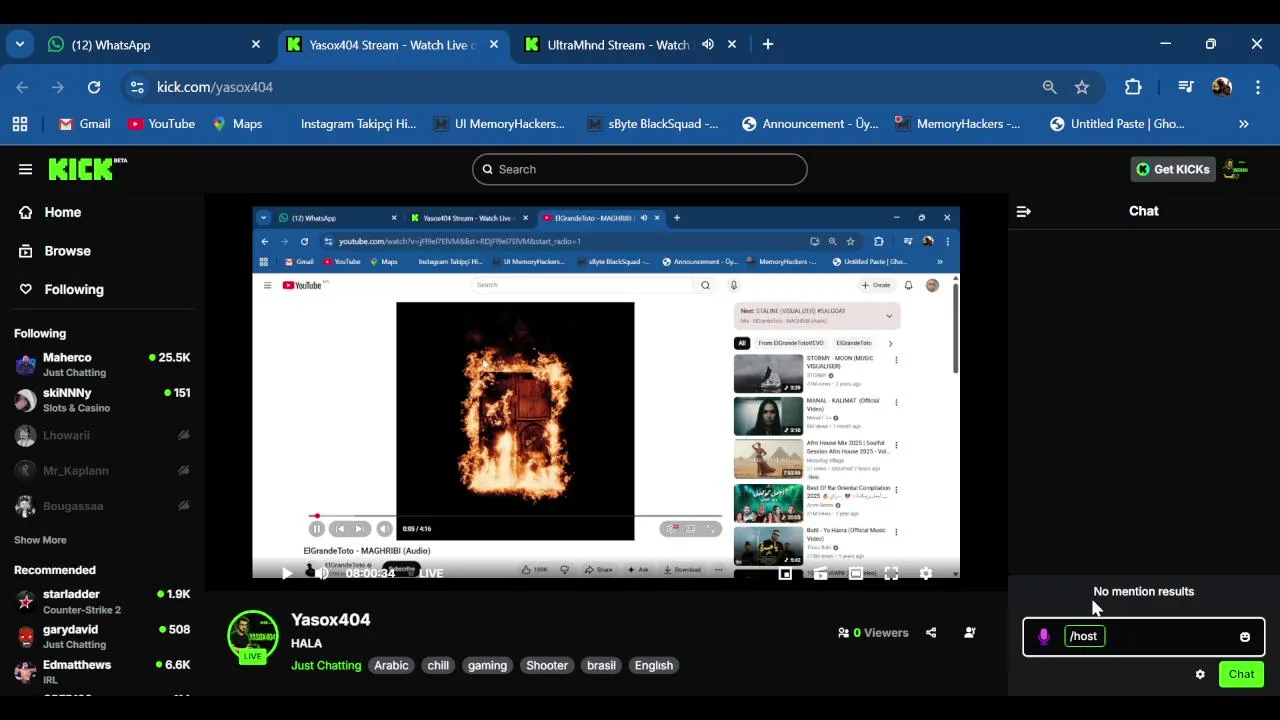Open Lhowarii offline channel
Viewport: 1280px width, 720px height.
pos(102,435)
